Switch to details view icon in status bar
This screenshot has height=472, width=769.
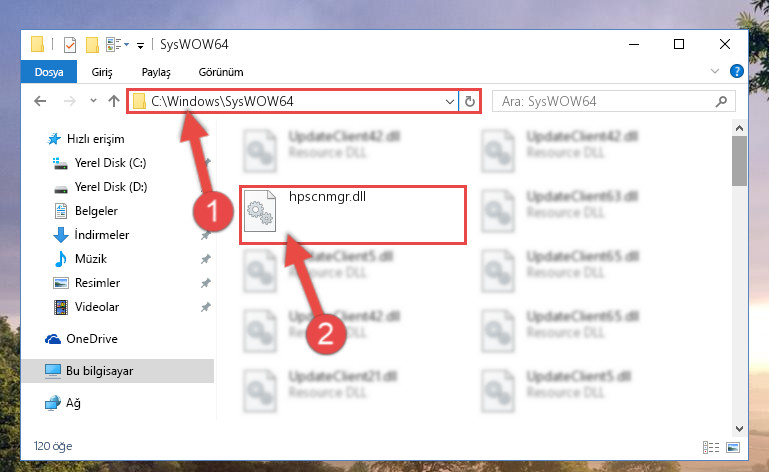click(711, 447)
